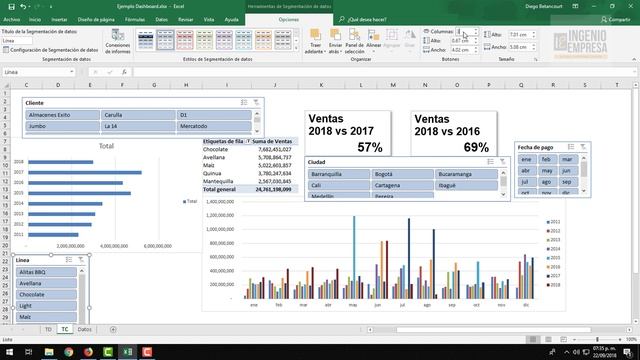Open ribbon display options icon
The width and height of the screenshot is (640, 360).
coord(575,7)
